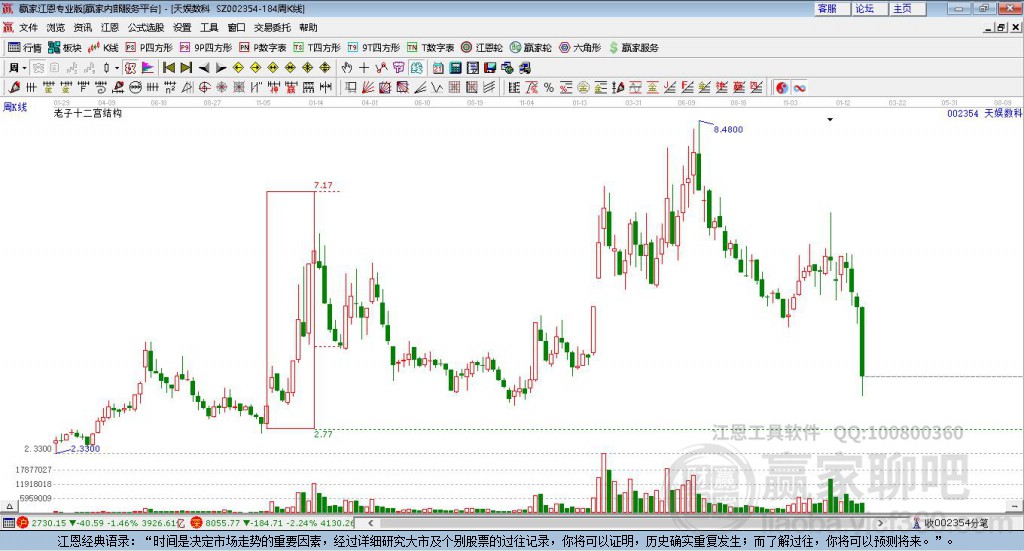Viewport: 1024px width, 551px height.
Task: Click the blue infinity loop icon
Action: 800,87
